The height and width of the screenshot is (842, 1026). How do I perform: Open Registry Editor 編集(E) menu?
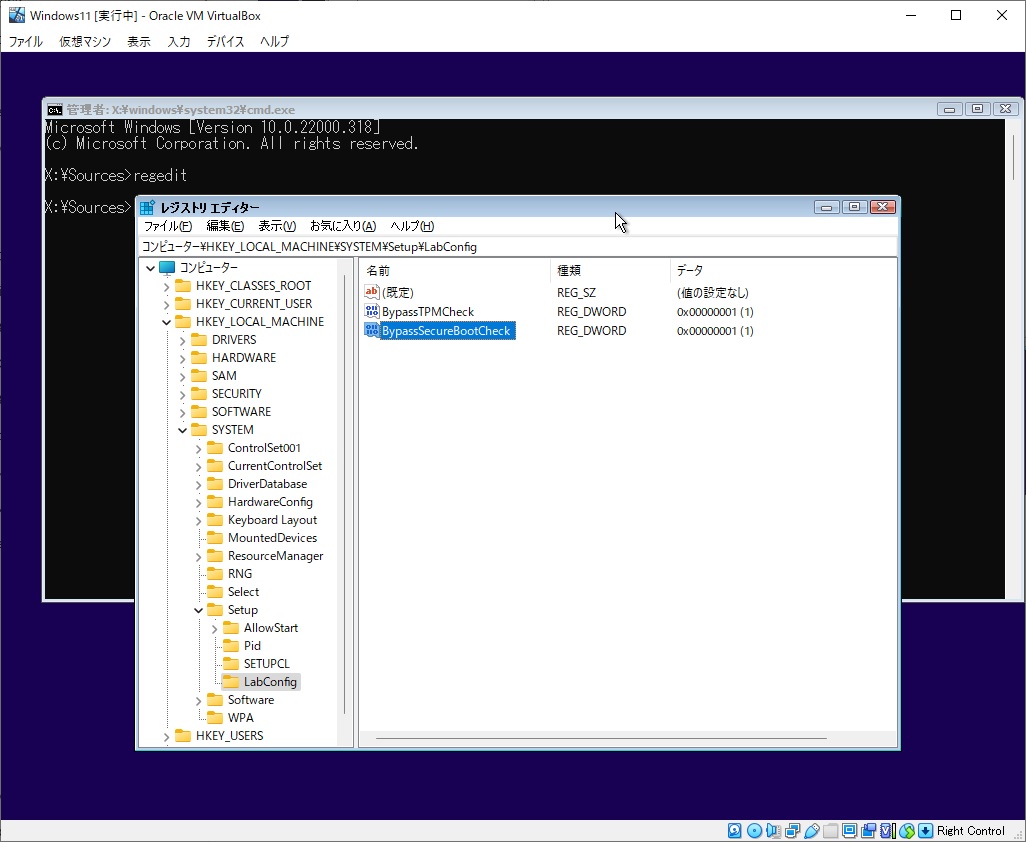[x=225, y=226]
